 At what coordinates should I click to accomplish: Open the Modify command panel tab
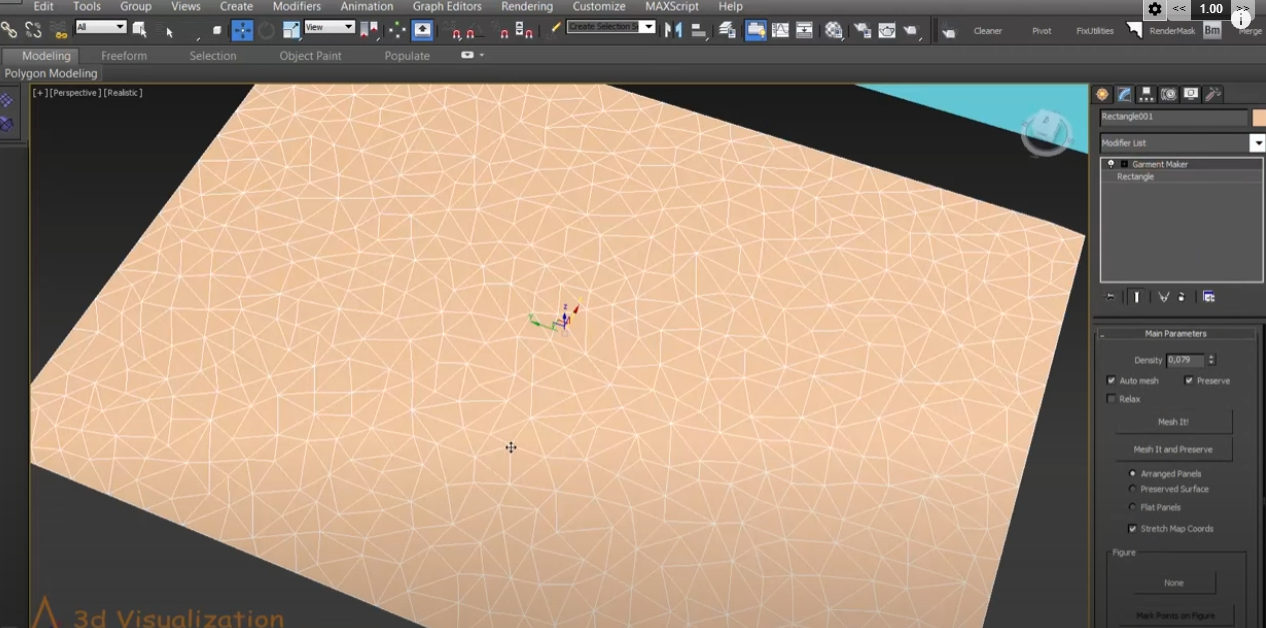(x=1124, y=94)
